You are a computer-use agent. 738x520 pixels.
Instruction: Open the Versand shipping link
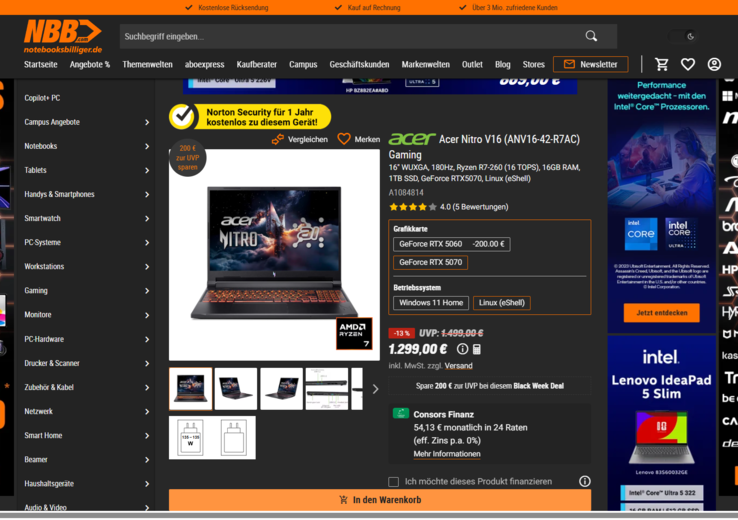point(458,366)
